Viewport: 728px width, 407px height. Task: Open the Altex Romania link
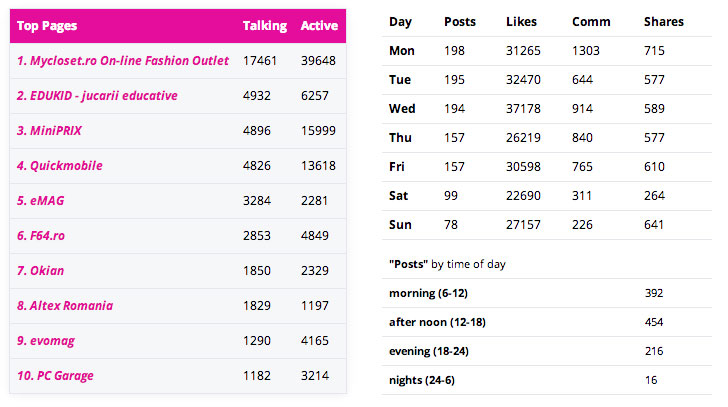pos(65,306)
